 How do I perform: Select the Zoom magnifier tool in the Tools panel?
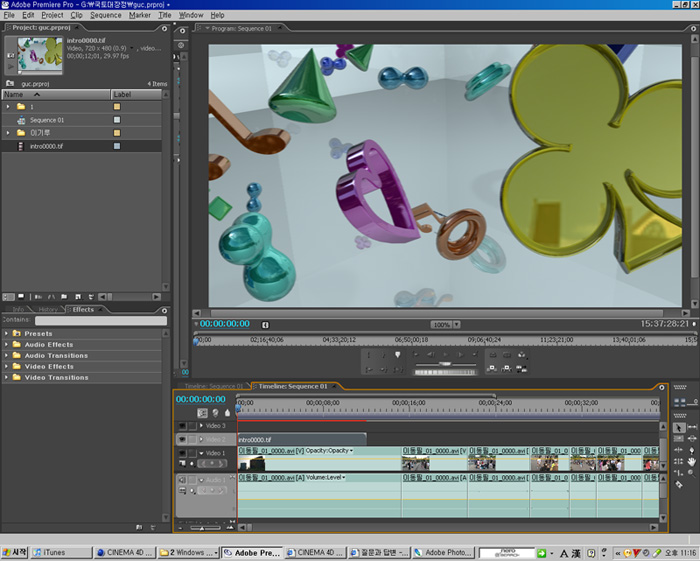[692, 474]
